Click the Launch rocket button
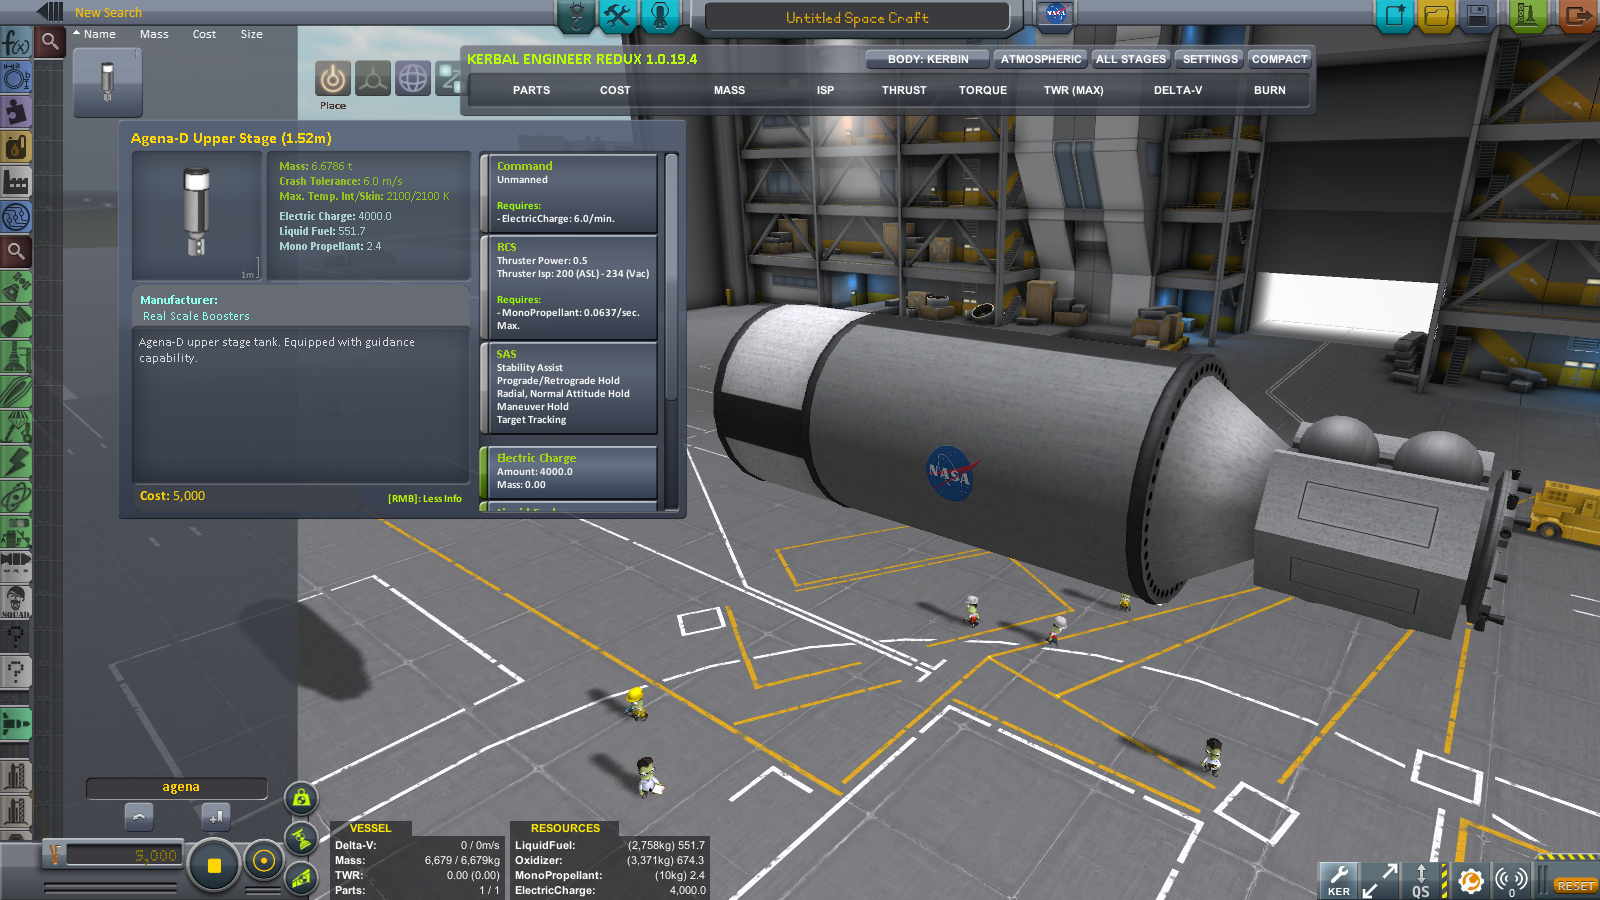Screen dimensions: 1600x900 click(x=1526, y=16)
